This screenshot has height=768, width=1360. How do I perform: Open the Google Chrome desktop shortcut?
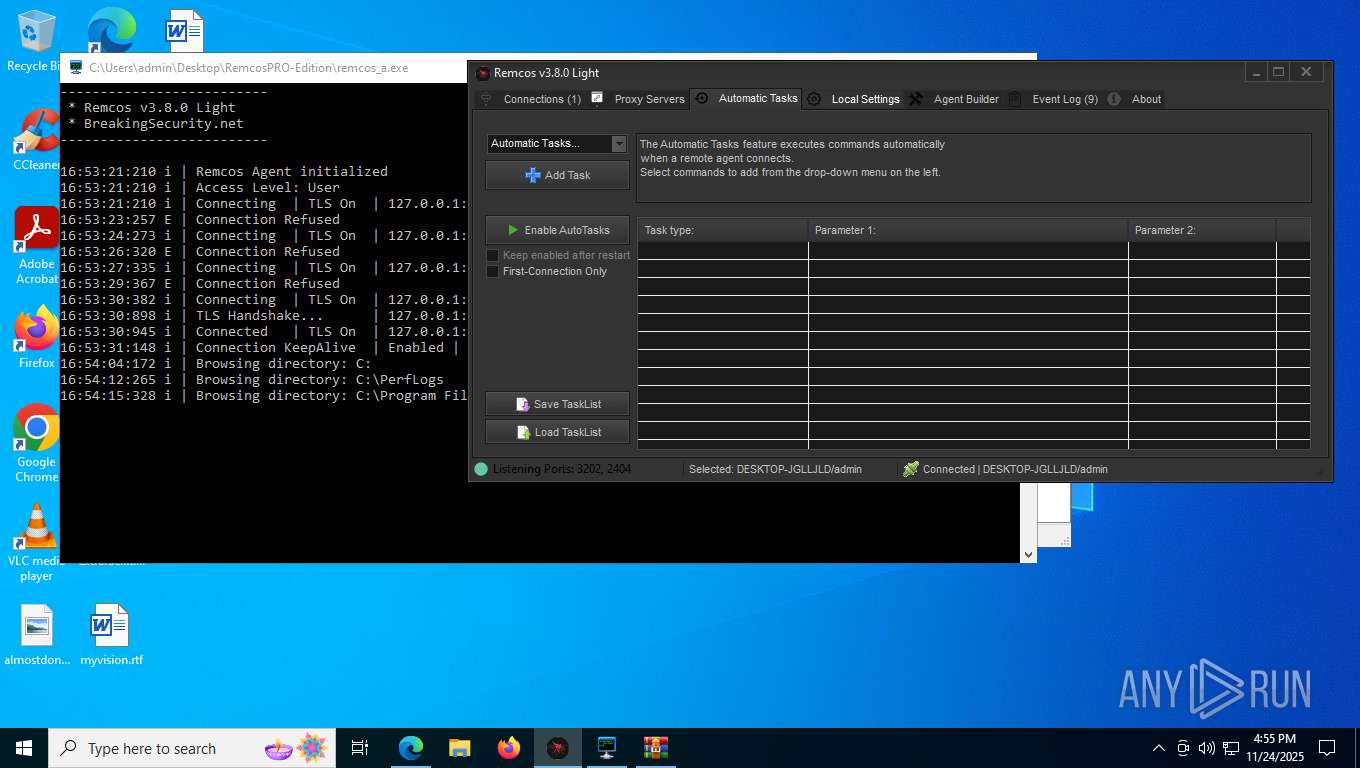coord(36,443)
